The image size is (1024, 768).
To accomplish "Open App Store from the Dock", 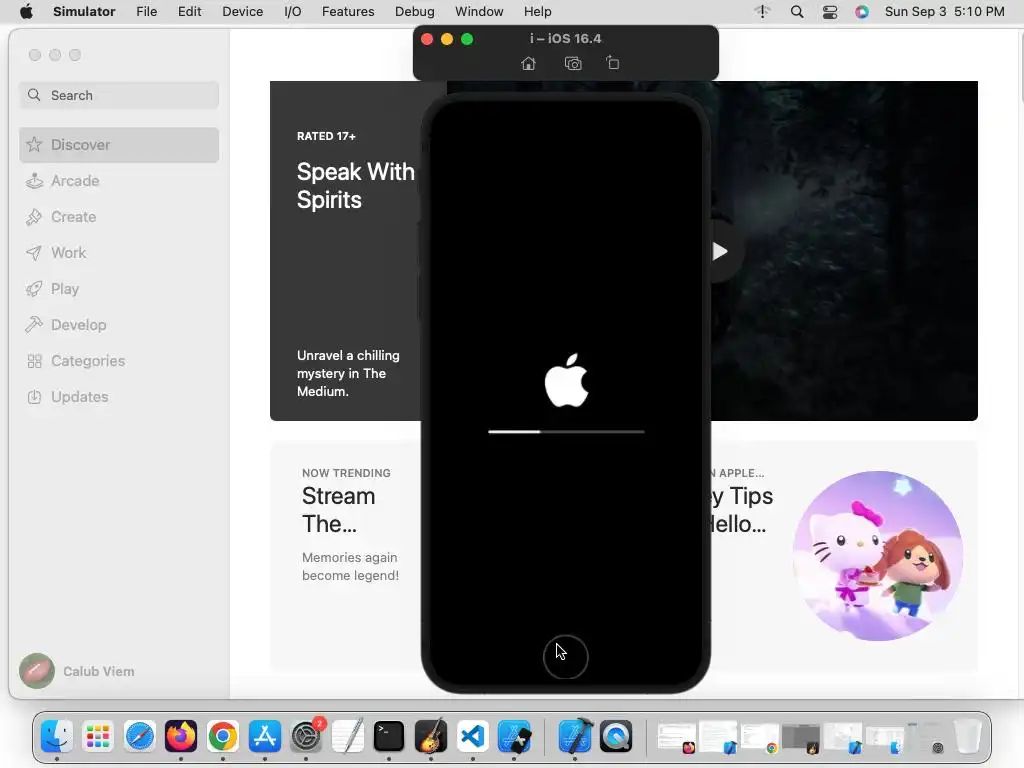I will point(264,737).
